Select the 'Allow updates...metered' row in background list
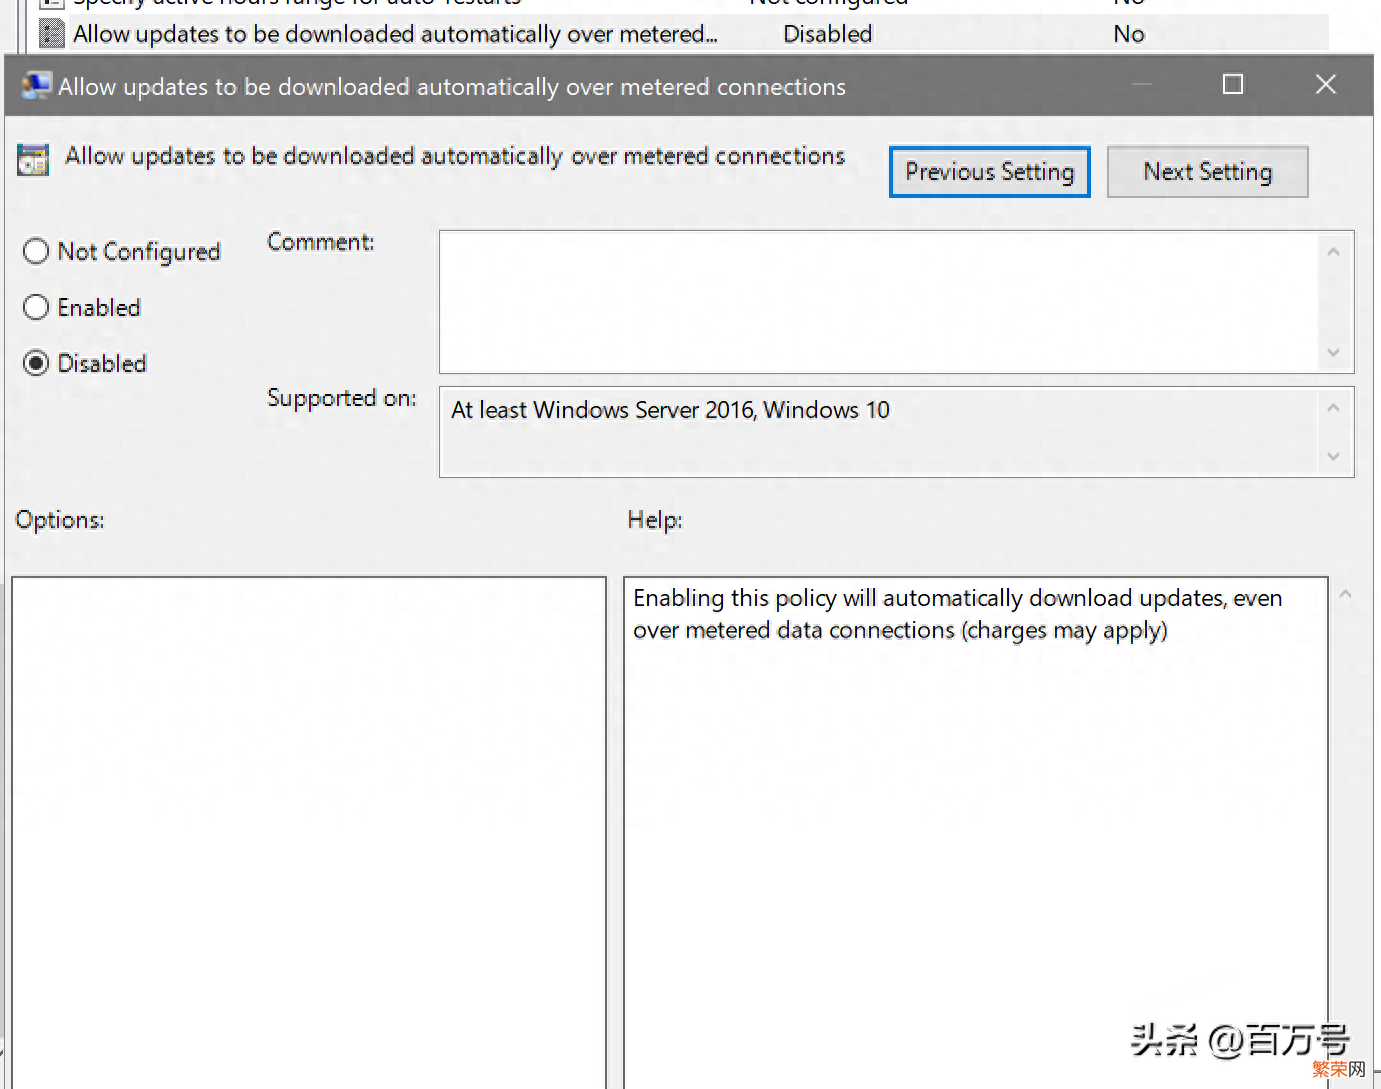The width and height of the screenshot is (1381, 1089). tap(684, 34)
